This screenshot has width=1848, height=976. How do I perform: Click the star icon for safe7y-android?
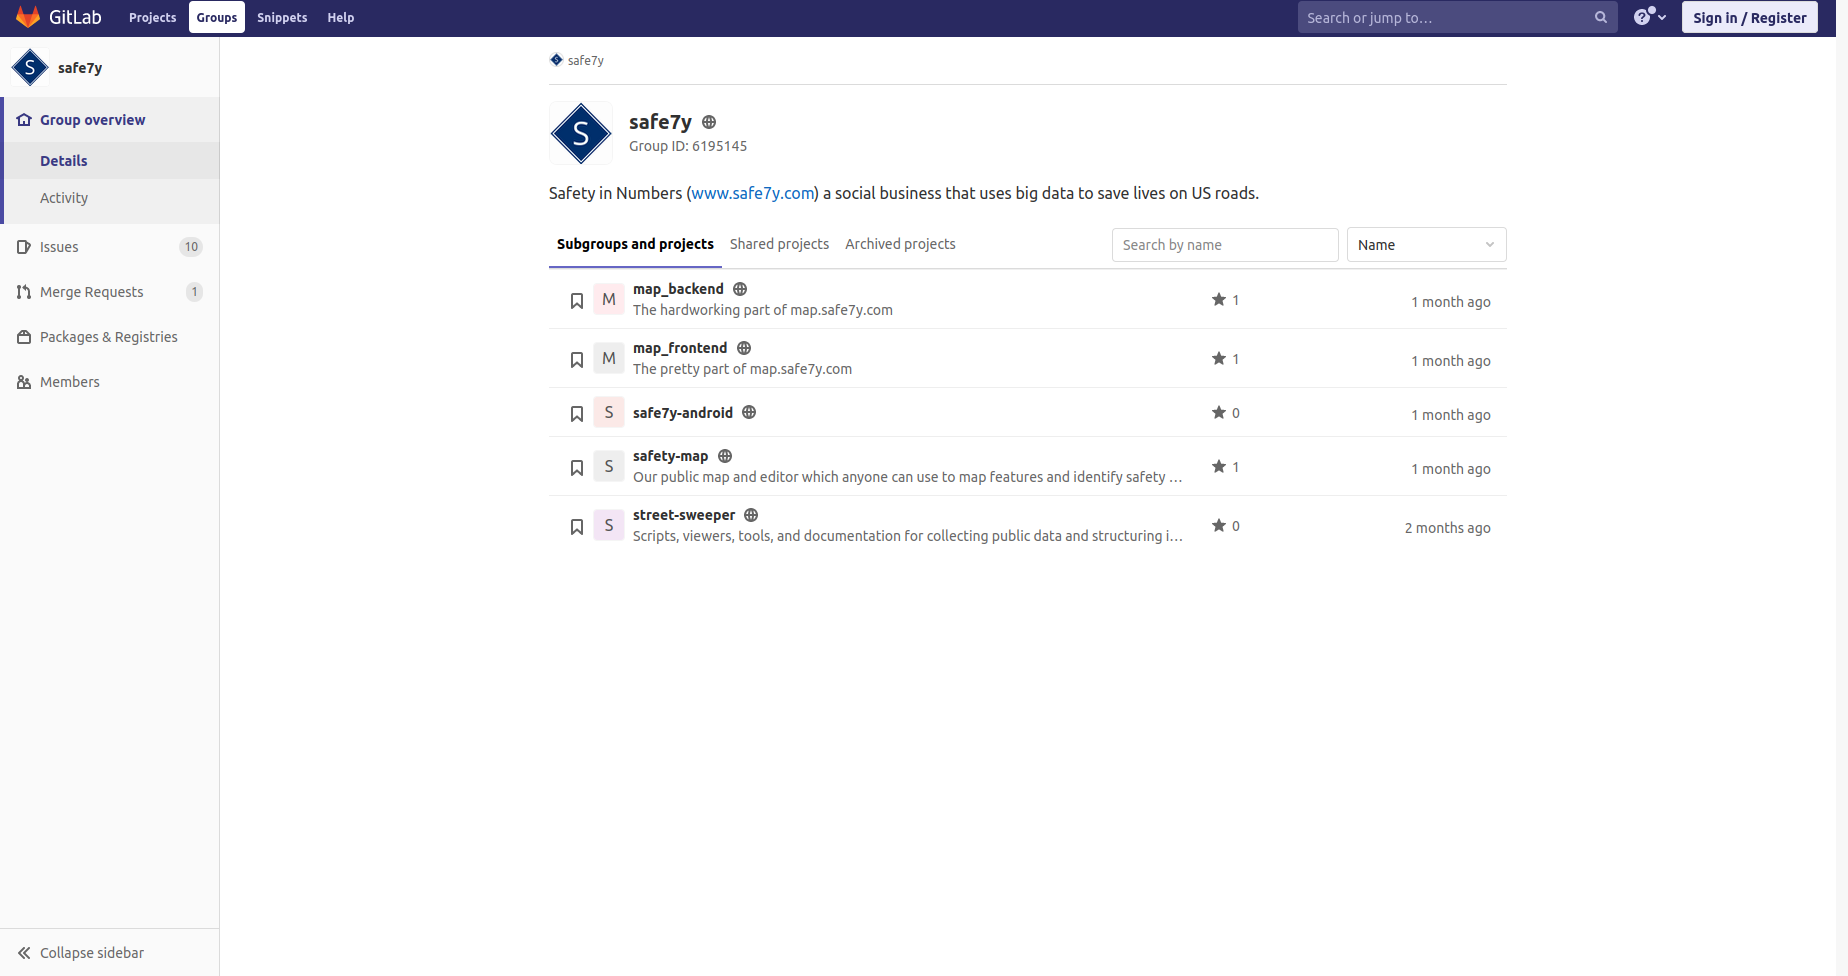(x=1219, y=412)
